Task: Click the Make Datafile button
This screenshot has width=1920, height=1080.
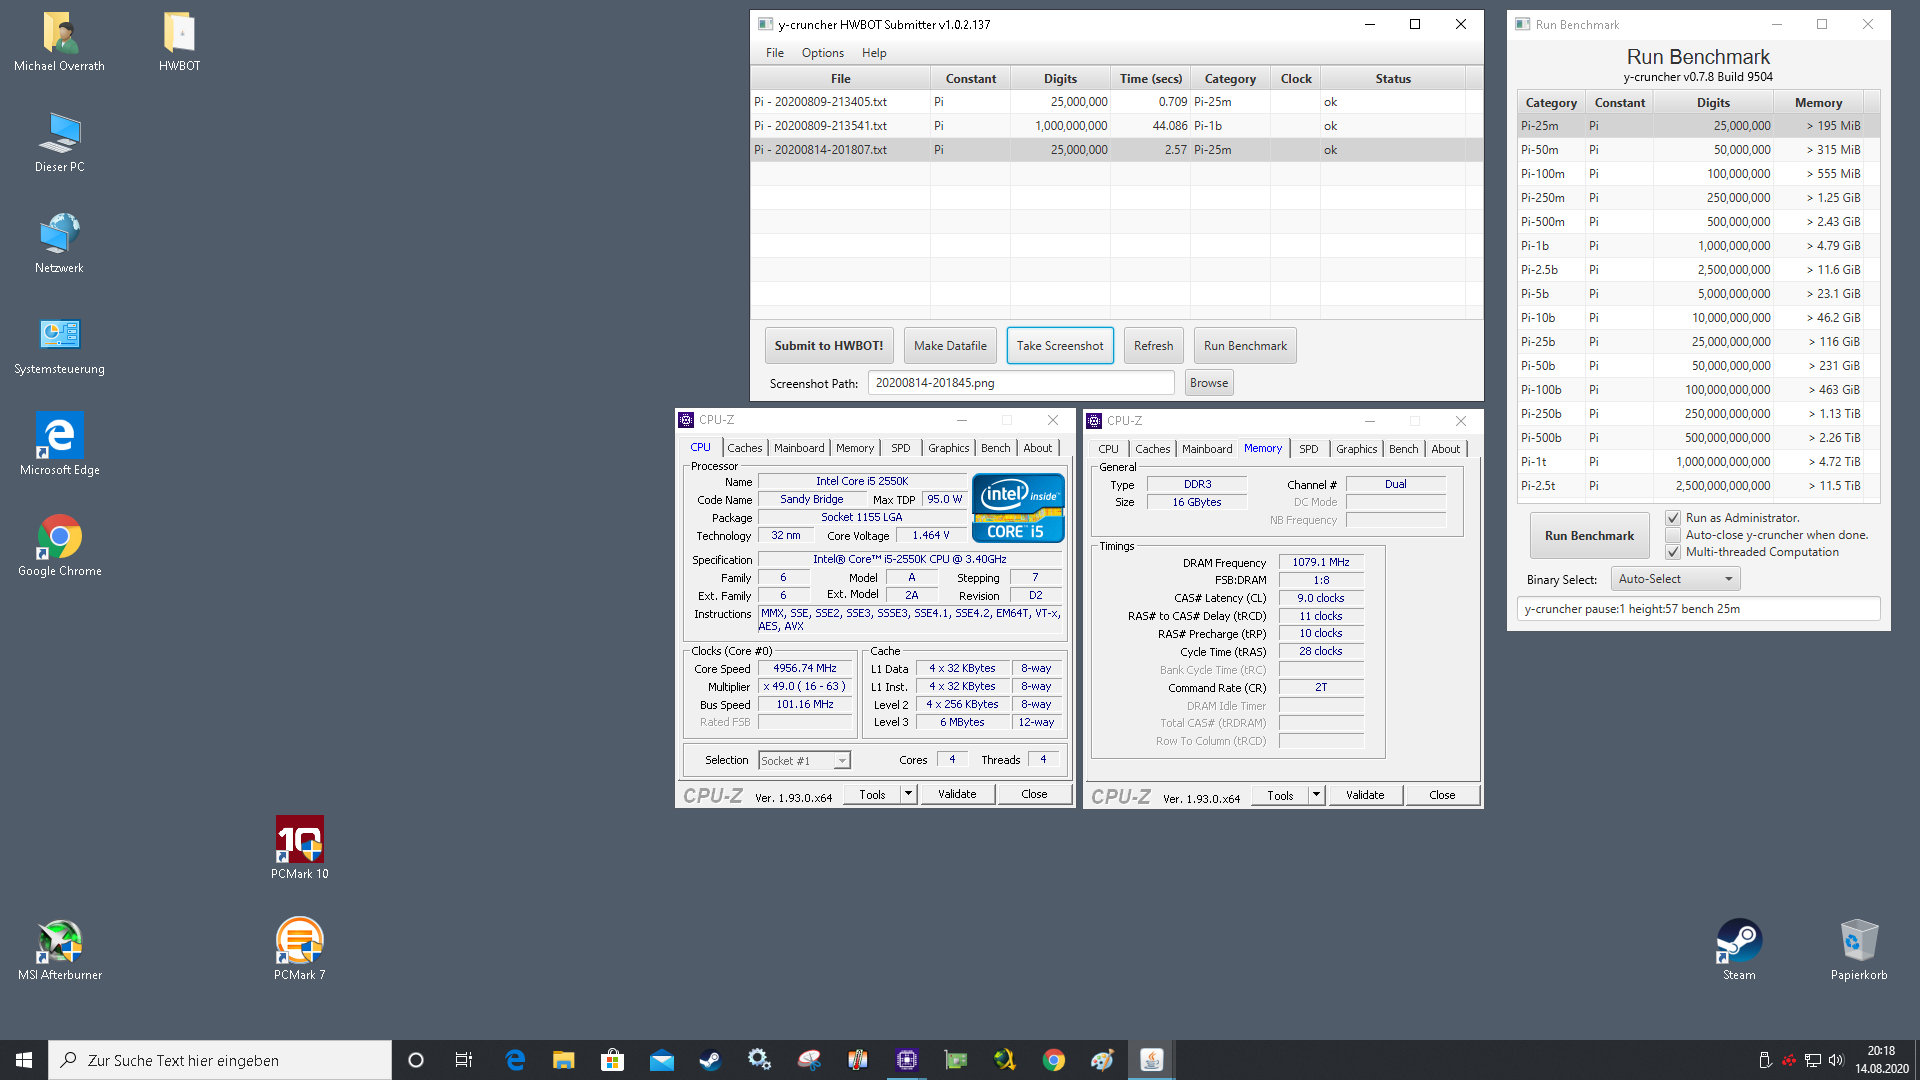Action: coord(950,346)
